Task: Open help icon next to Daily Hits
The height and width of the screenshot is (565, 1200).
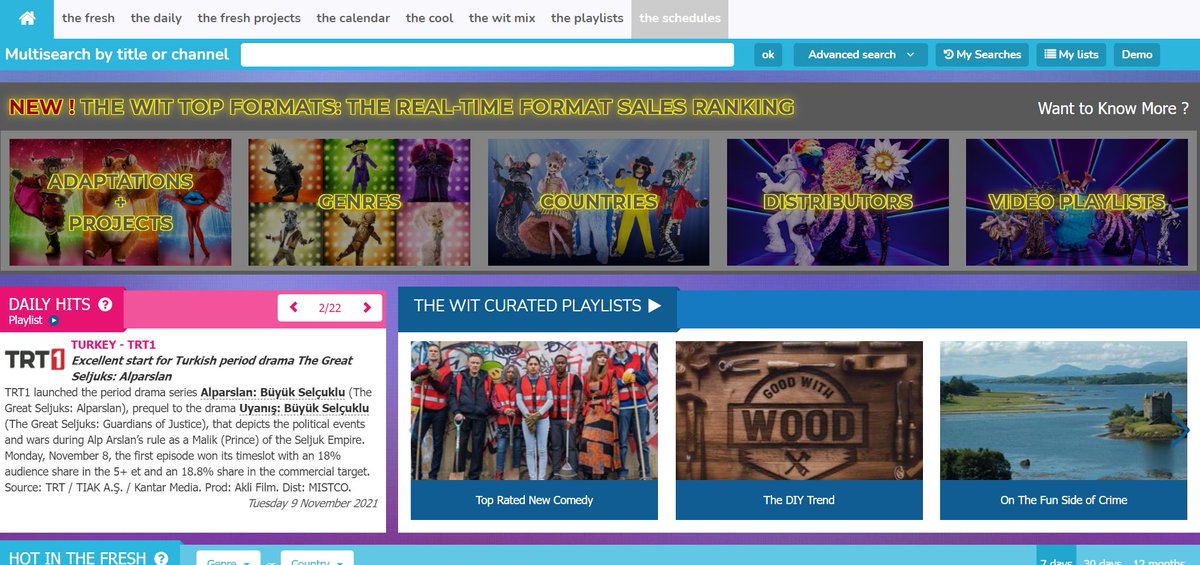Action: (x=105, y=305)
